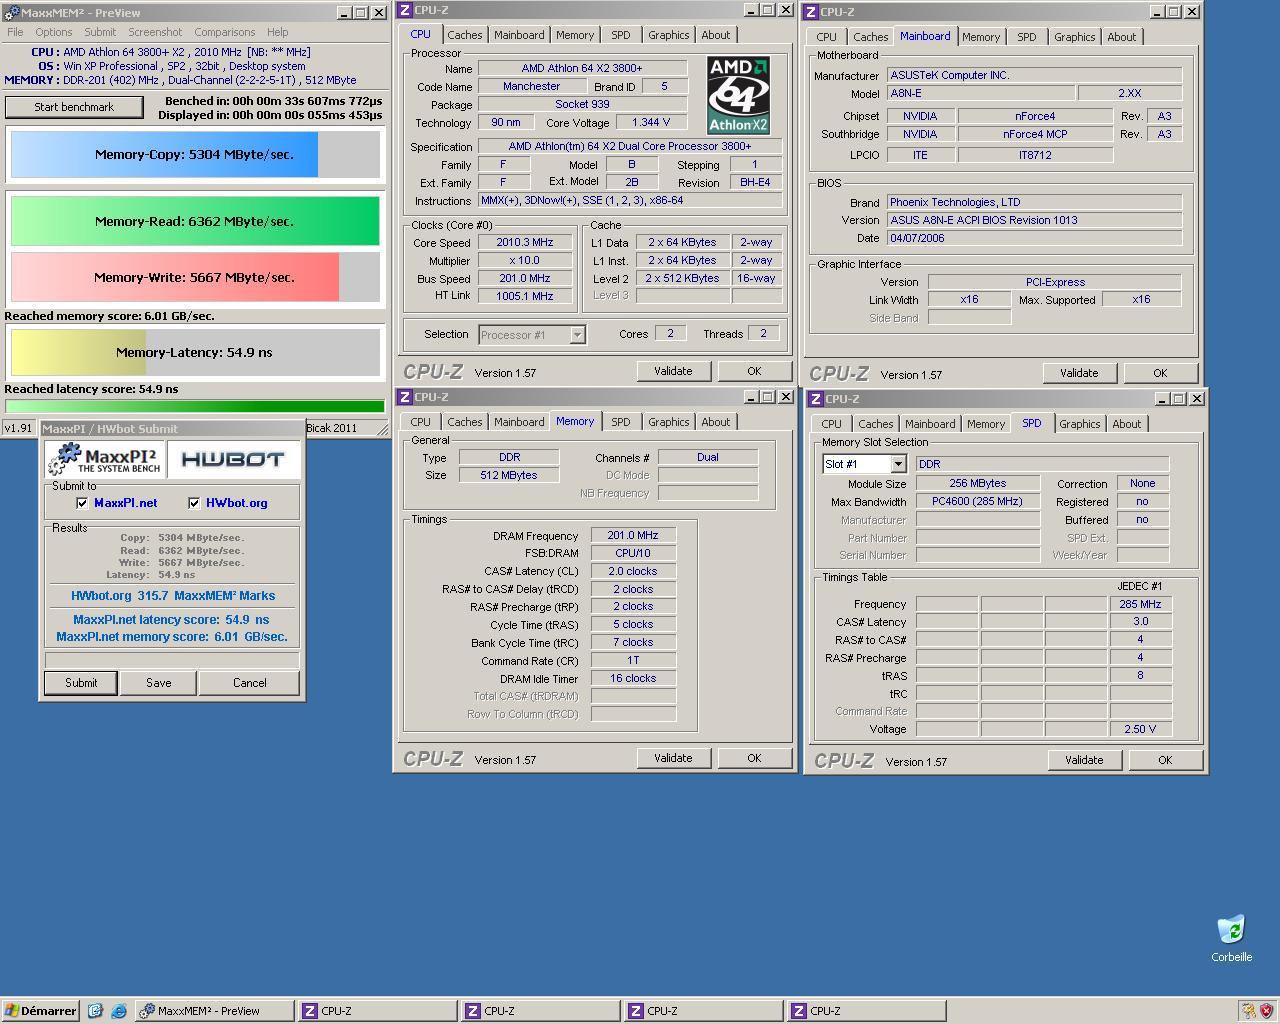
Task: Click the Core Voltage value 1.344 V
Action: tap(650, 122)
